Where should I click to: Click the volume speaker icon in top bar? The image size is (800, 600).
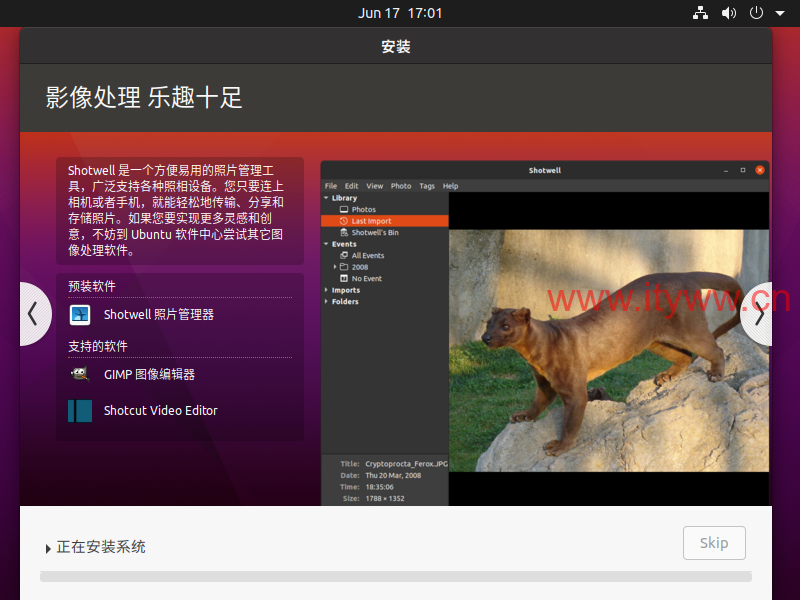click(x=729, y=13)
